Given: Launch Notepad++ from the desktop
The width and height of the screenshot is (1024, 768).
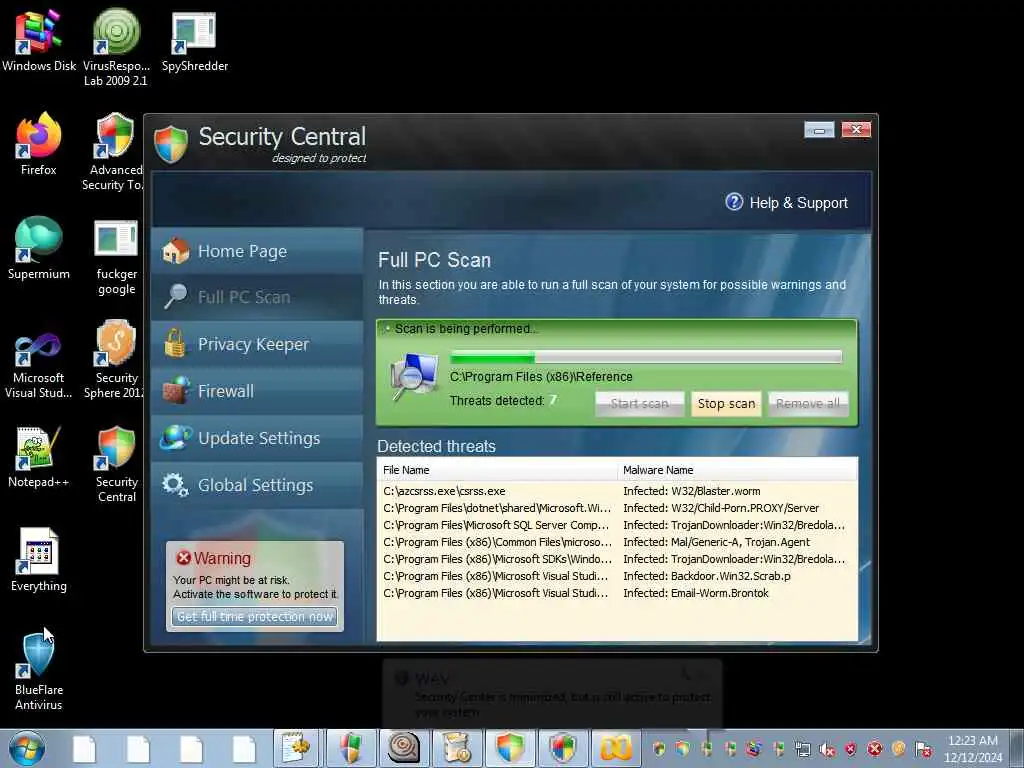Looking at the screenshot, I should (39, 457).
